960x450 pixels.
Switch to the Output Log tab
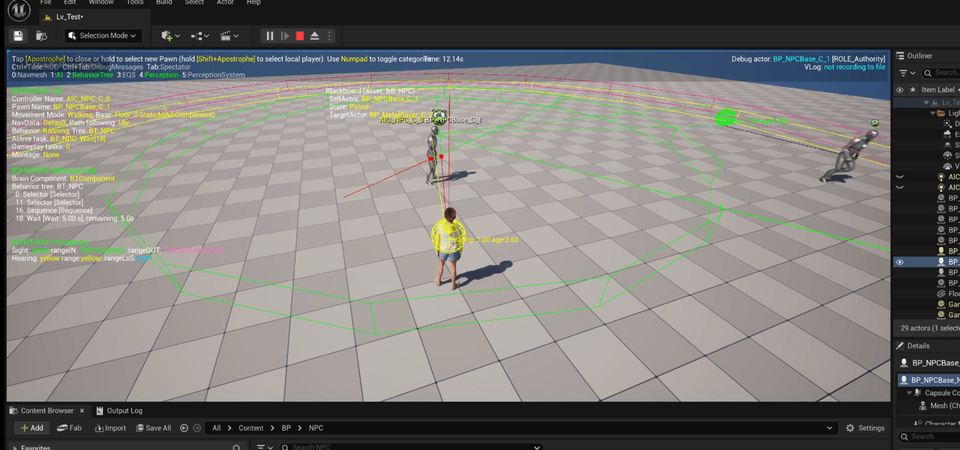[x=119, y=411]
